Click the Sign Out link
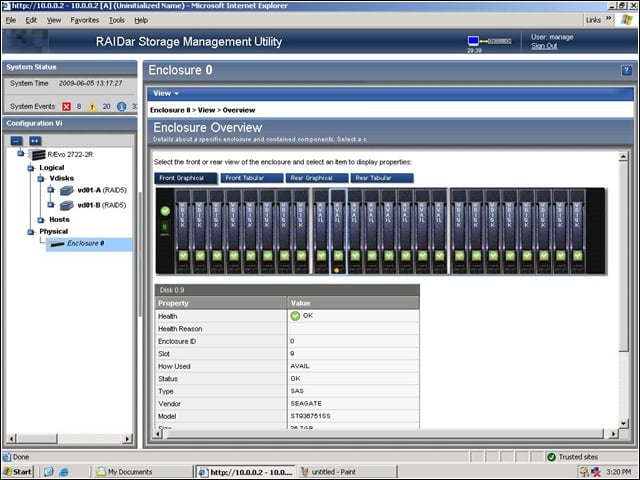 [544, 46]
